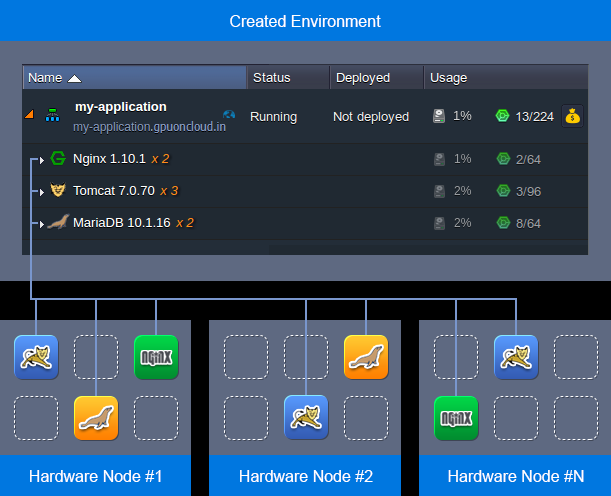Expand the Tomcat 7.0.70 node row
The image size is (611, 496).
tap(41, 191)
